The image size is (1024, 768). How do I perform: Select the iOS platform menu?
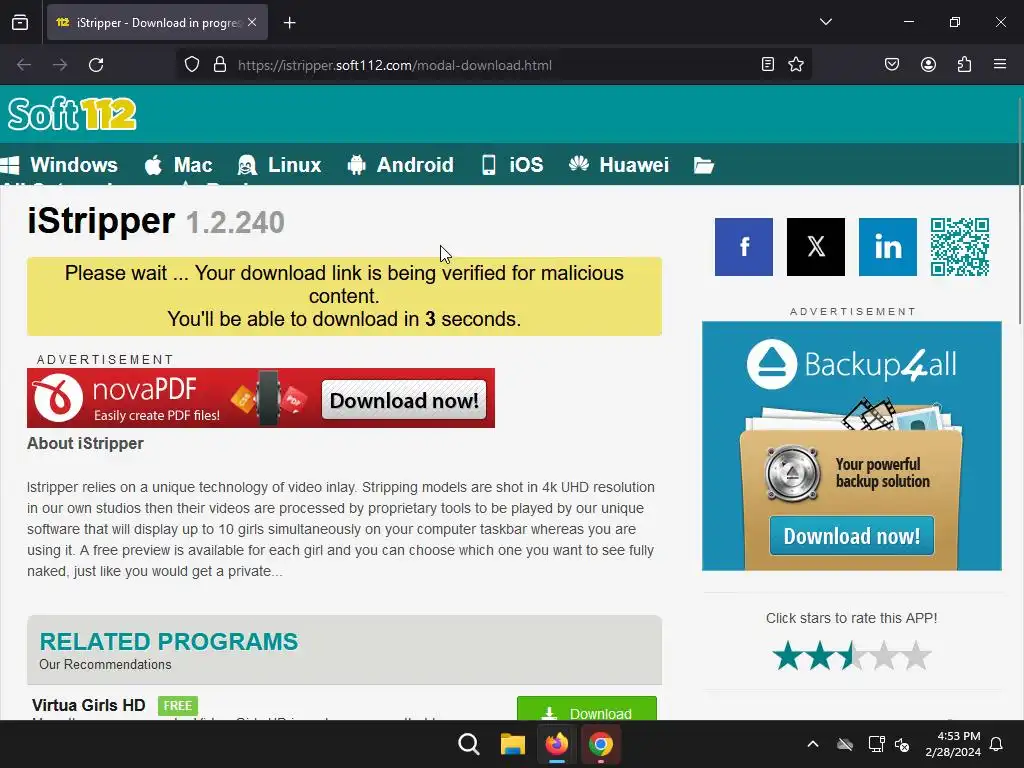(x=512, y=165)
